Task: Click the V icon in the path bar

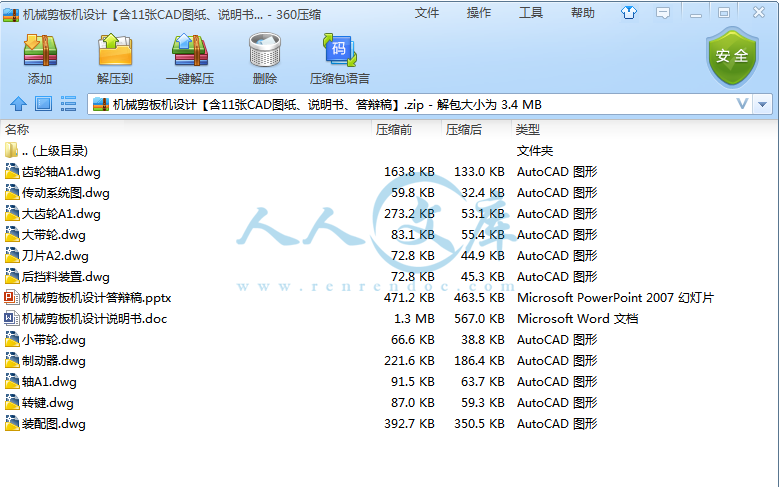Action: pos(742,104)
